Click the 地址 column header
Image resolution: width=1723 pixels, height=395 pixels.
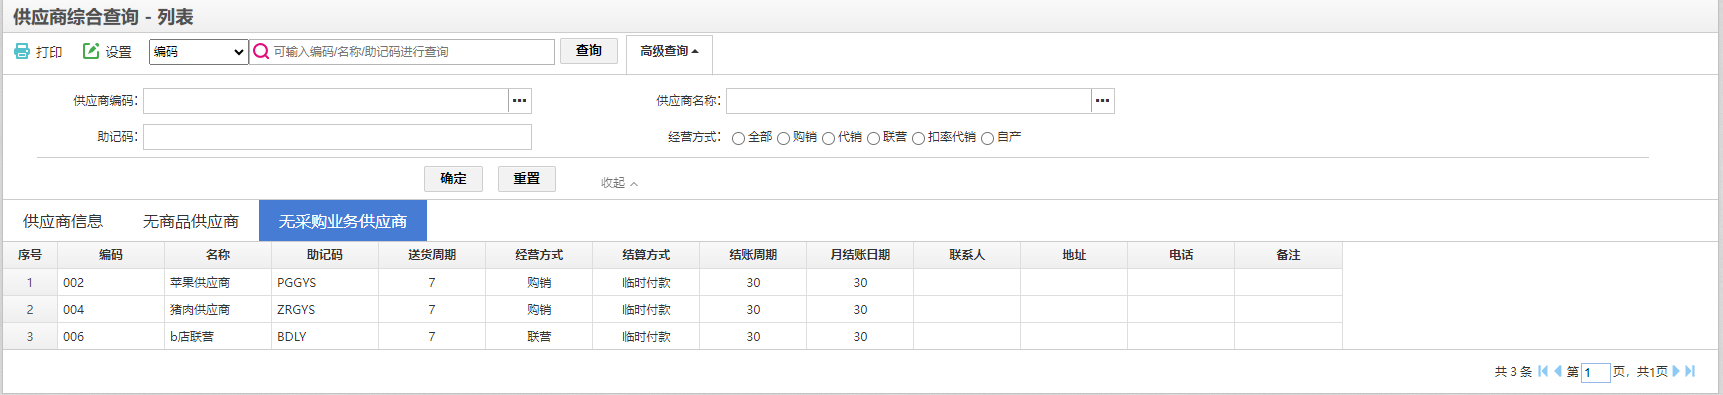click(1074, 255)
